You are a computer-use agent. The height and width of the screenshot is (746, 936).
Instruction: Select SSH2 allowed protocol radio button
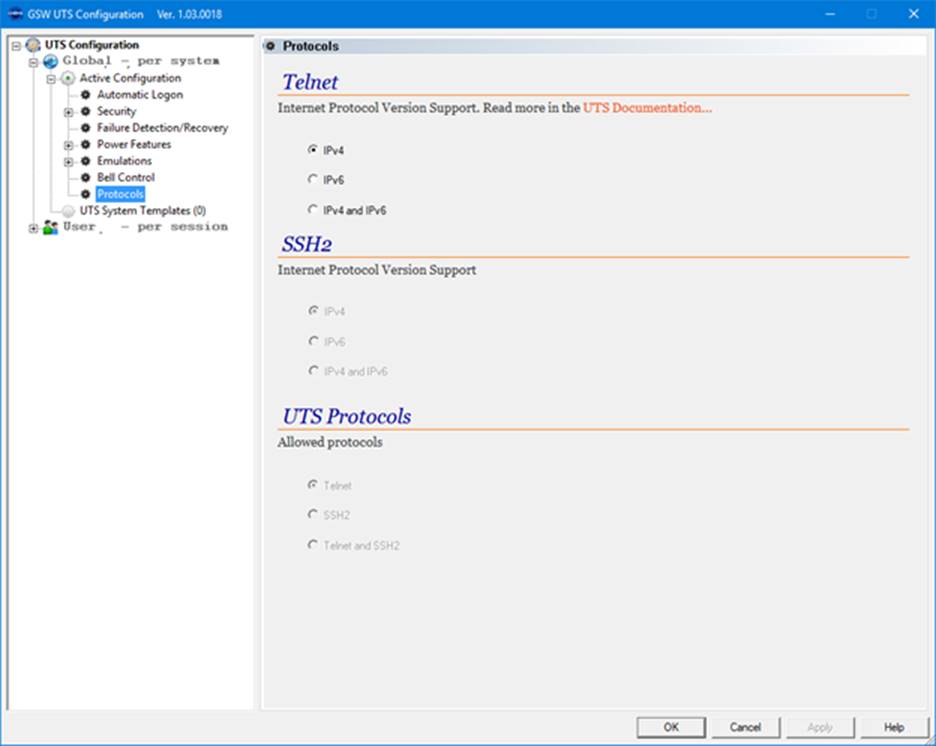pos(312,514)
